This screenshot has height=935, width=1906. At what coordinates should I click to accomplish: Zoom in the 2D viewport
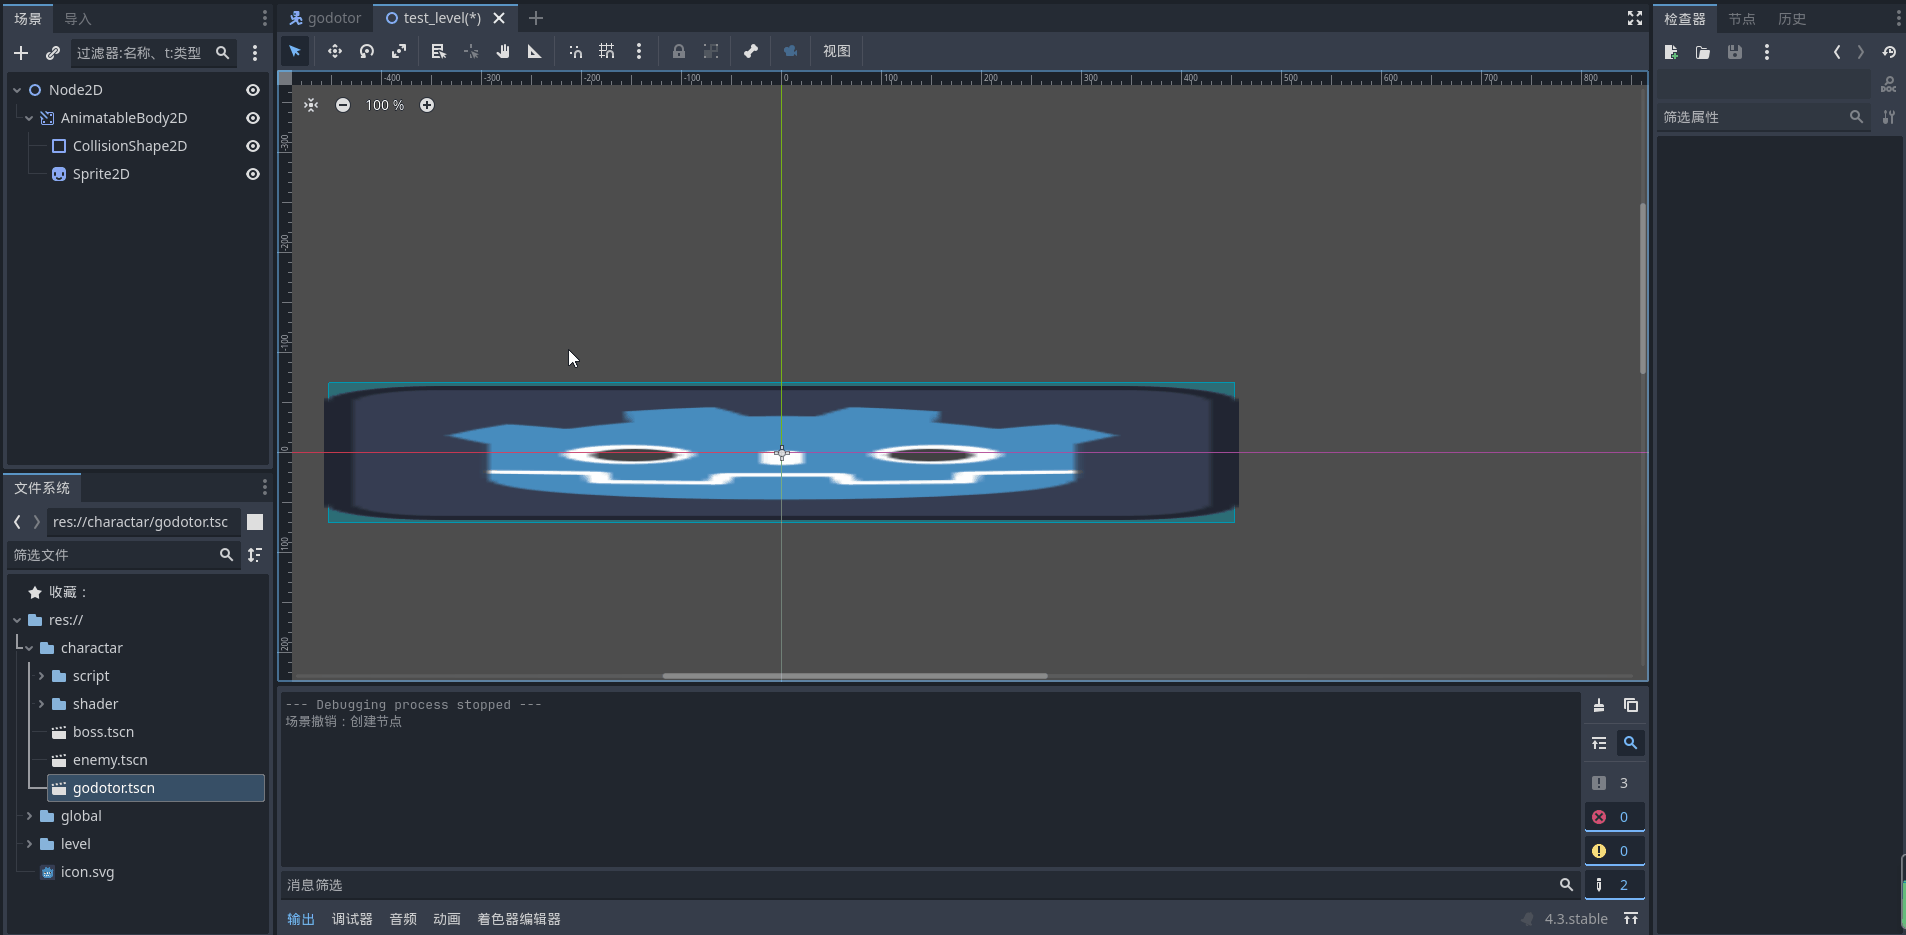pos(427,105)
